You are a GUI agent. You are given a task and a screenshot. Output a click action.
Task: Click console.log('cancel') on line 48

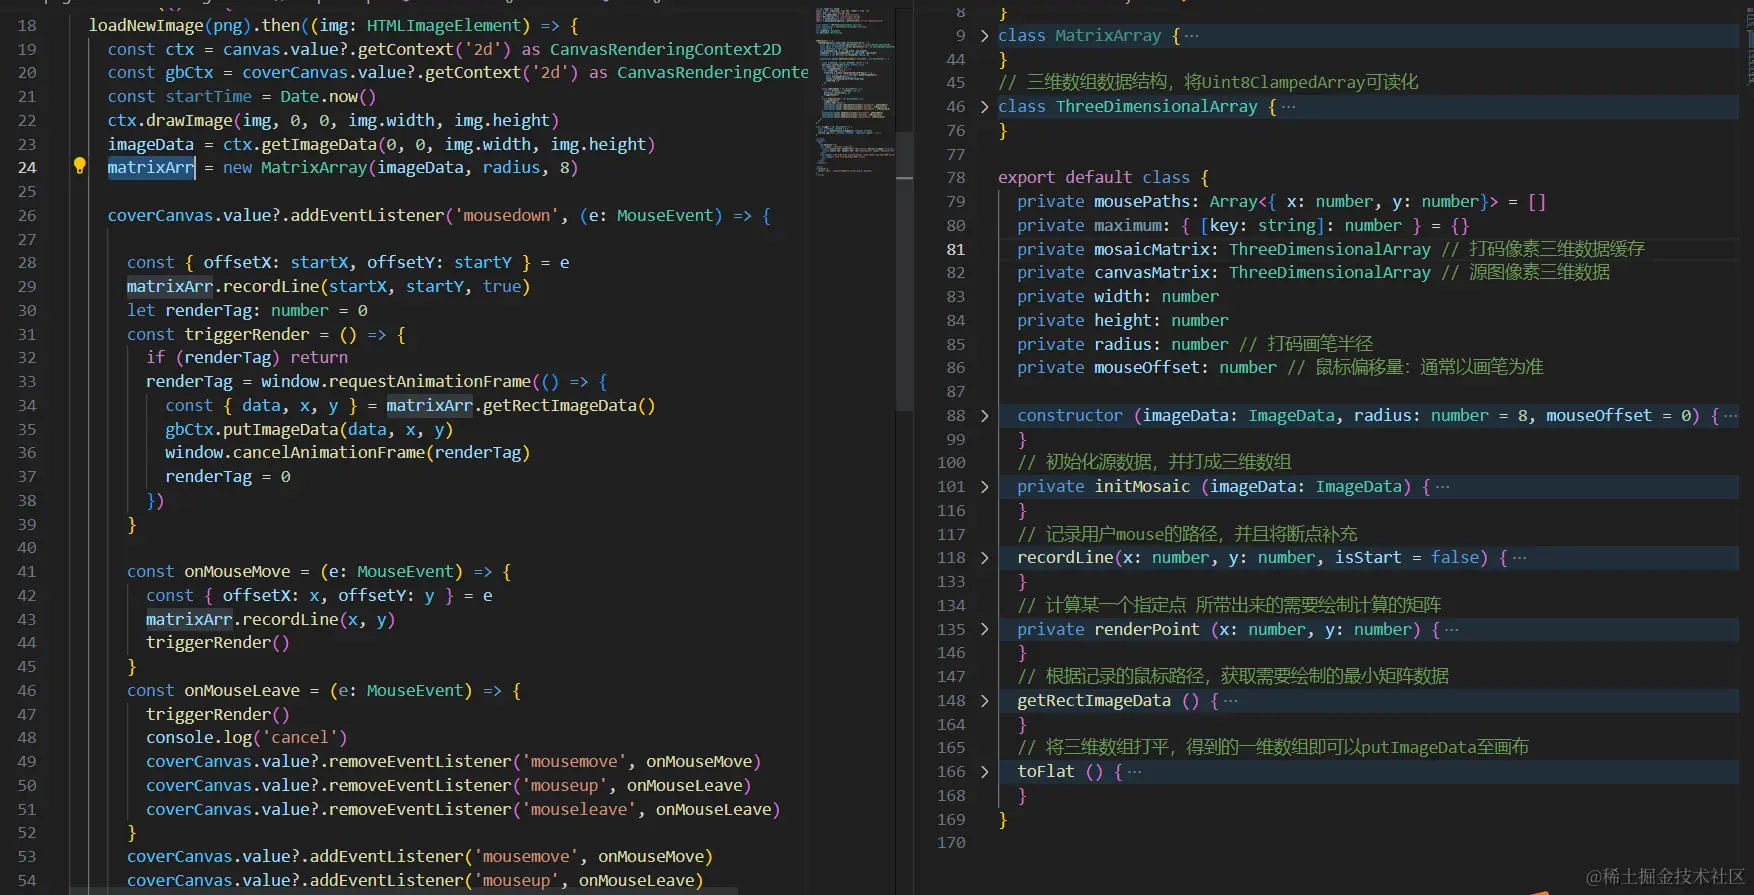(247, 738)
